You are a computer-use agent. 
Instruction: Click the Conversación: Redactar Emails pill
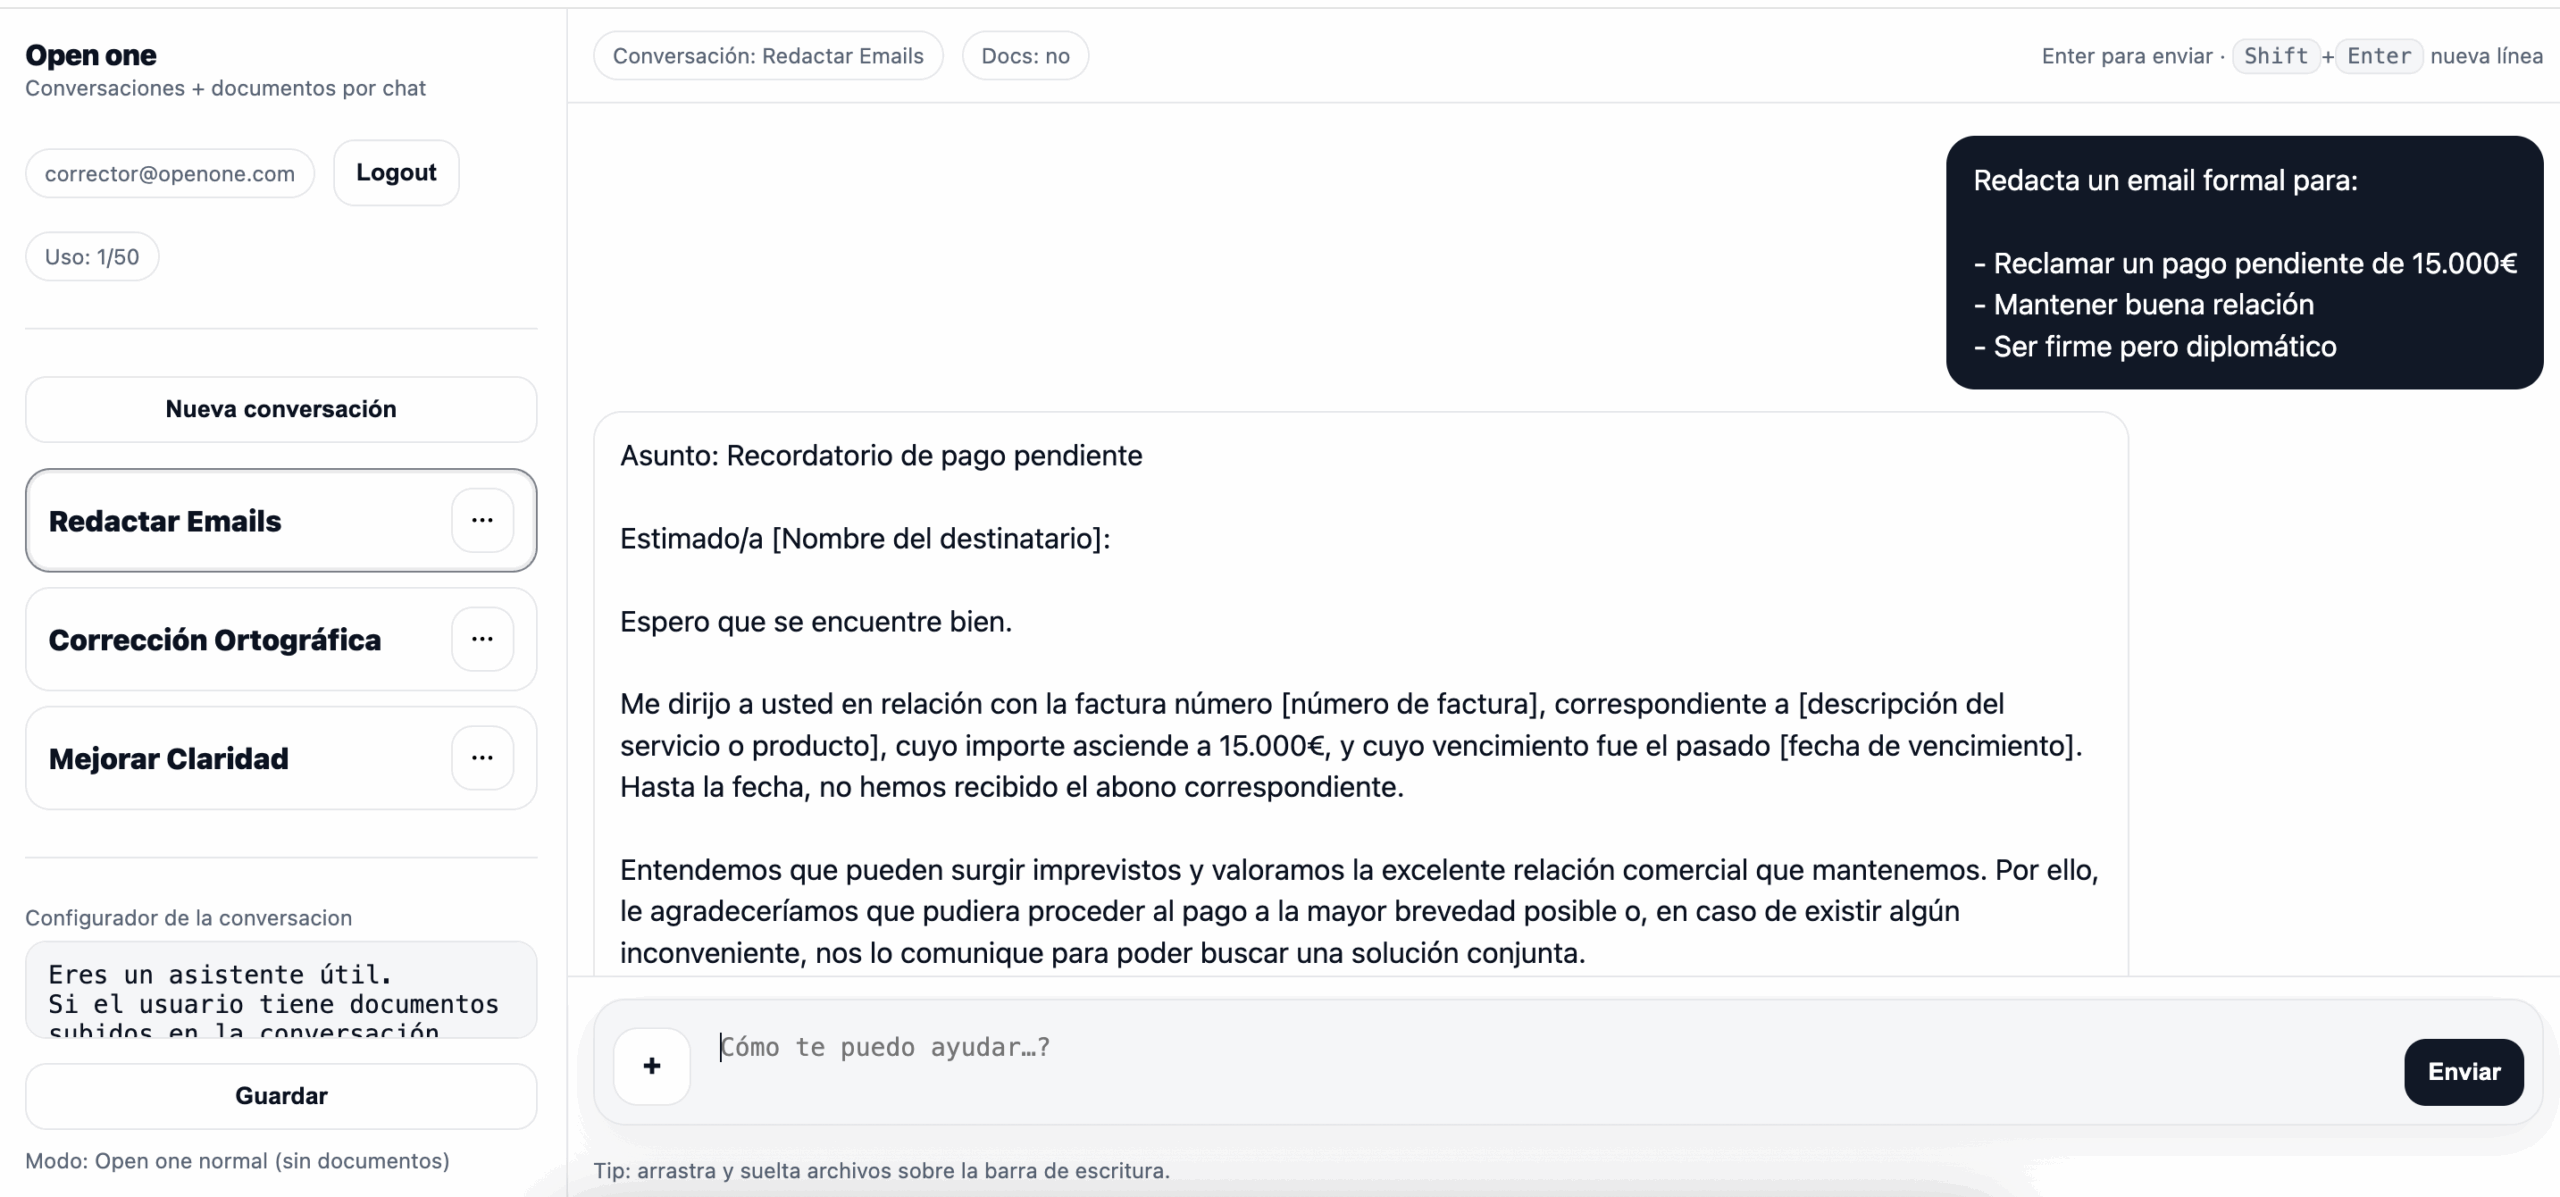pyautogui.click(x=768, y=55)
